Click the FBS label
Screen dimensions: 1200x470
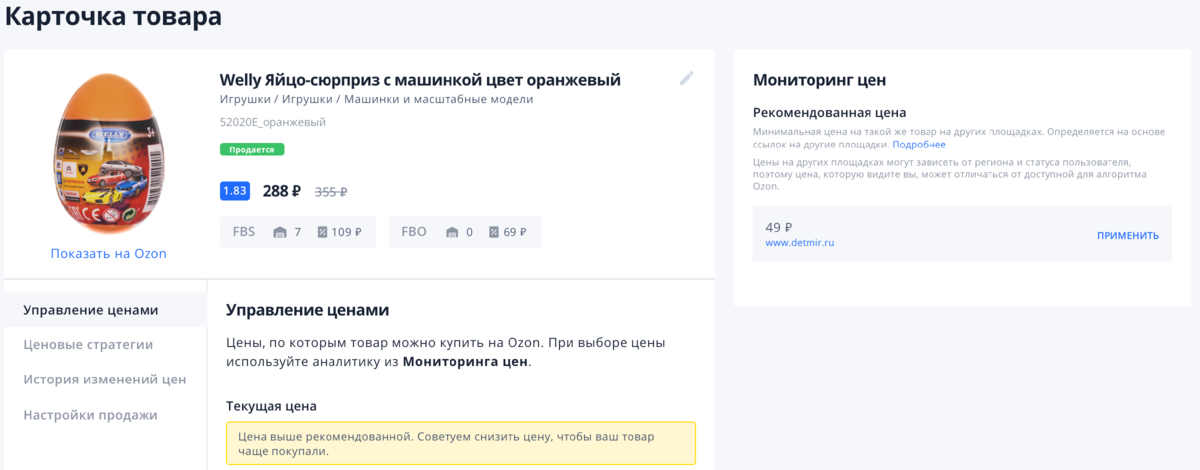(244, 232)
